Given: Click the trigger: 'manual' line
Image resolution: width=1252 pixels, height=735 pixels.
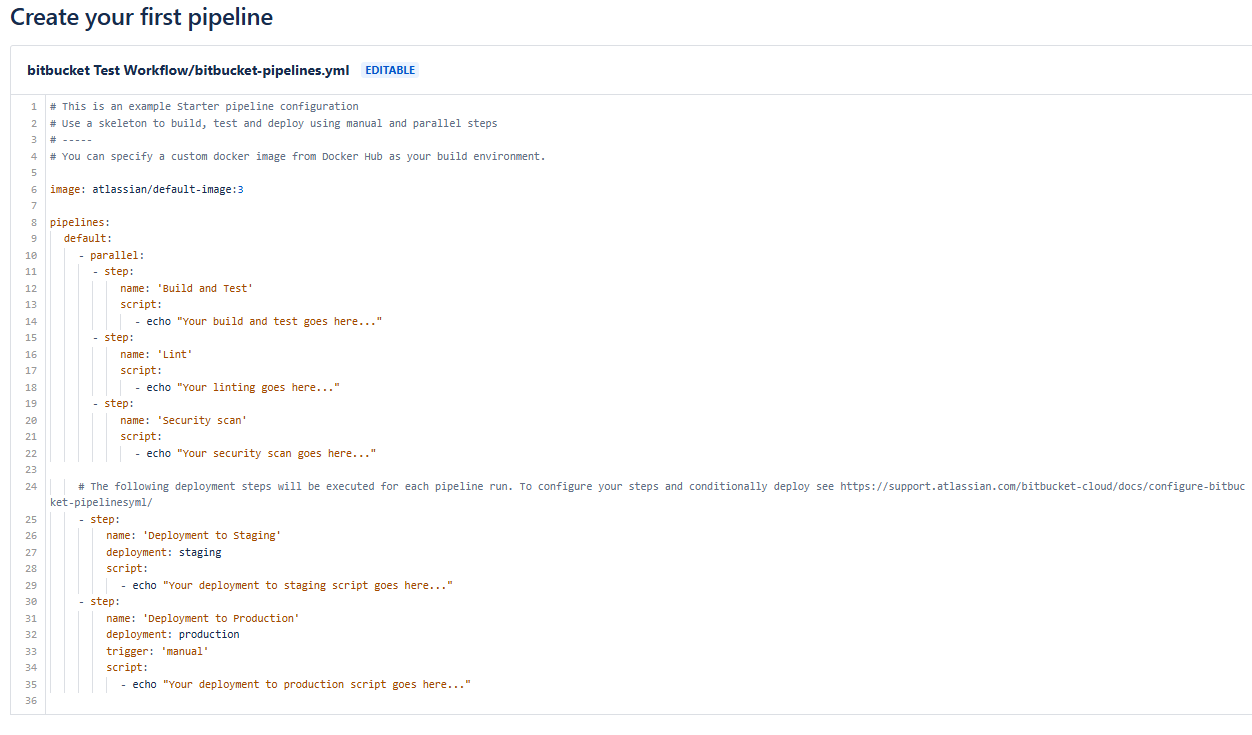Looking at the screenshot, I should (158, 651).
